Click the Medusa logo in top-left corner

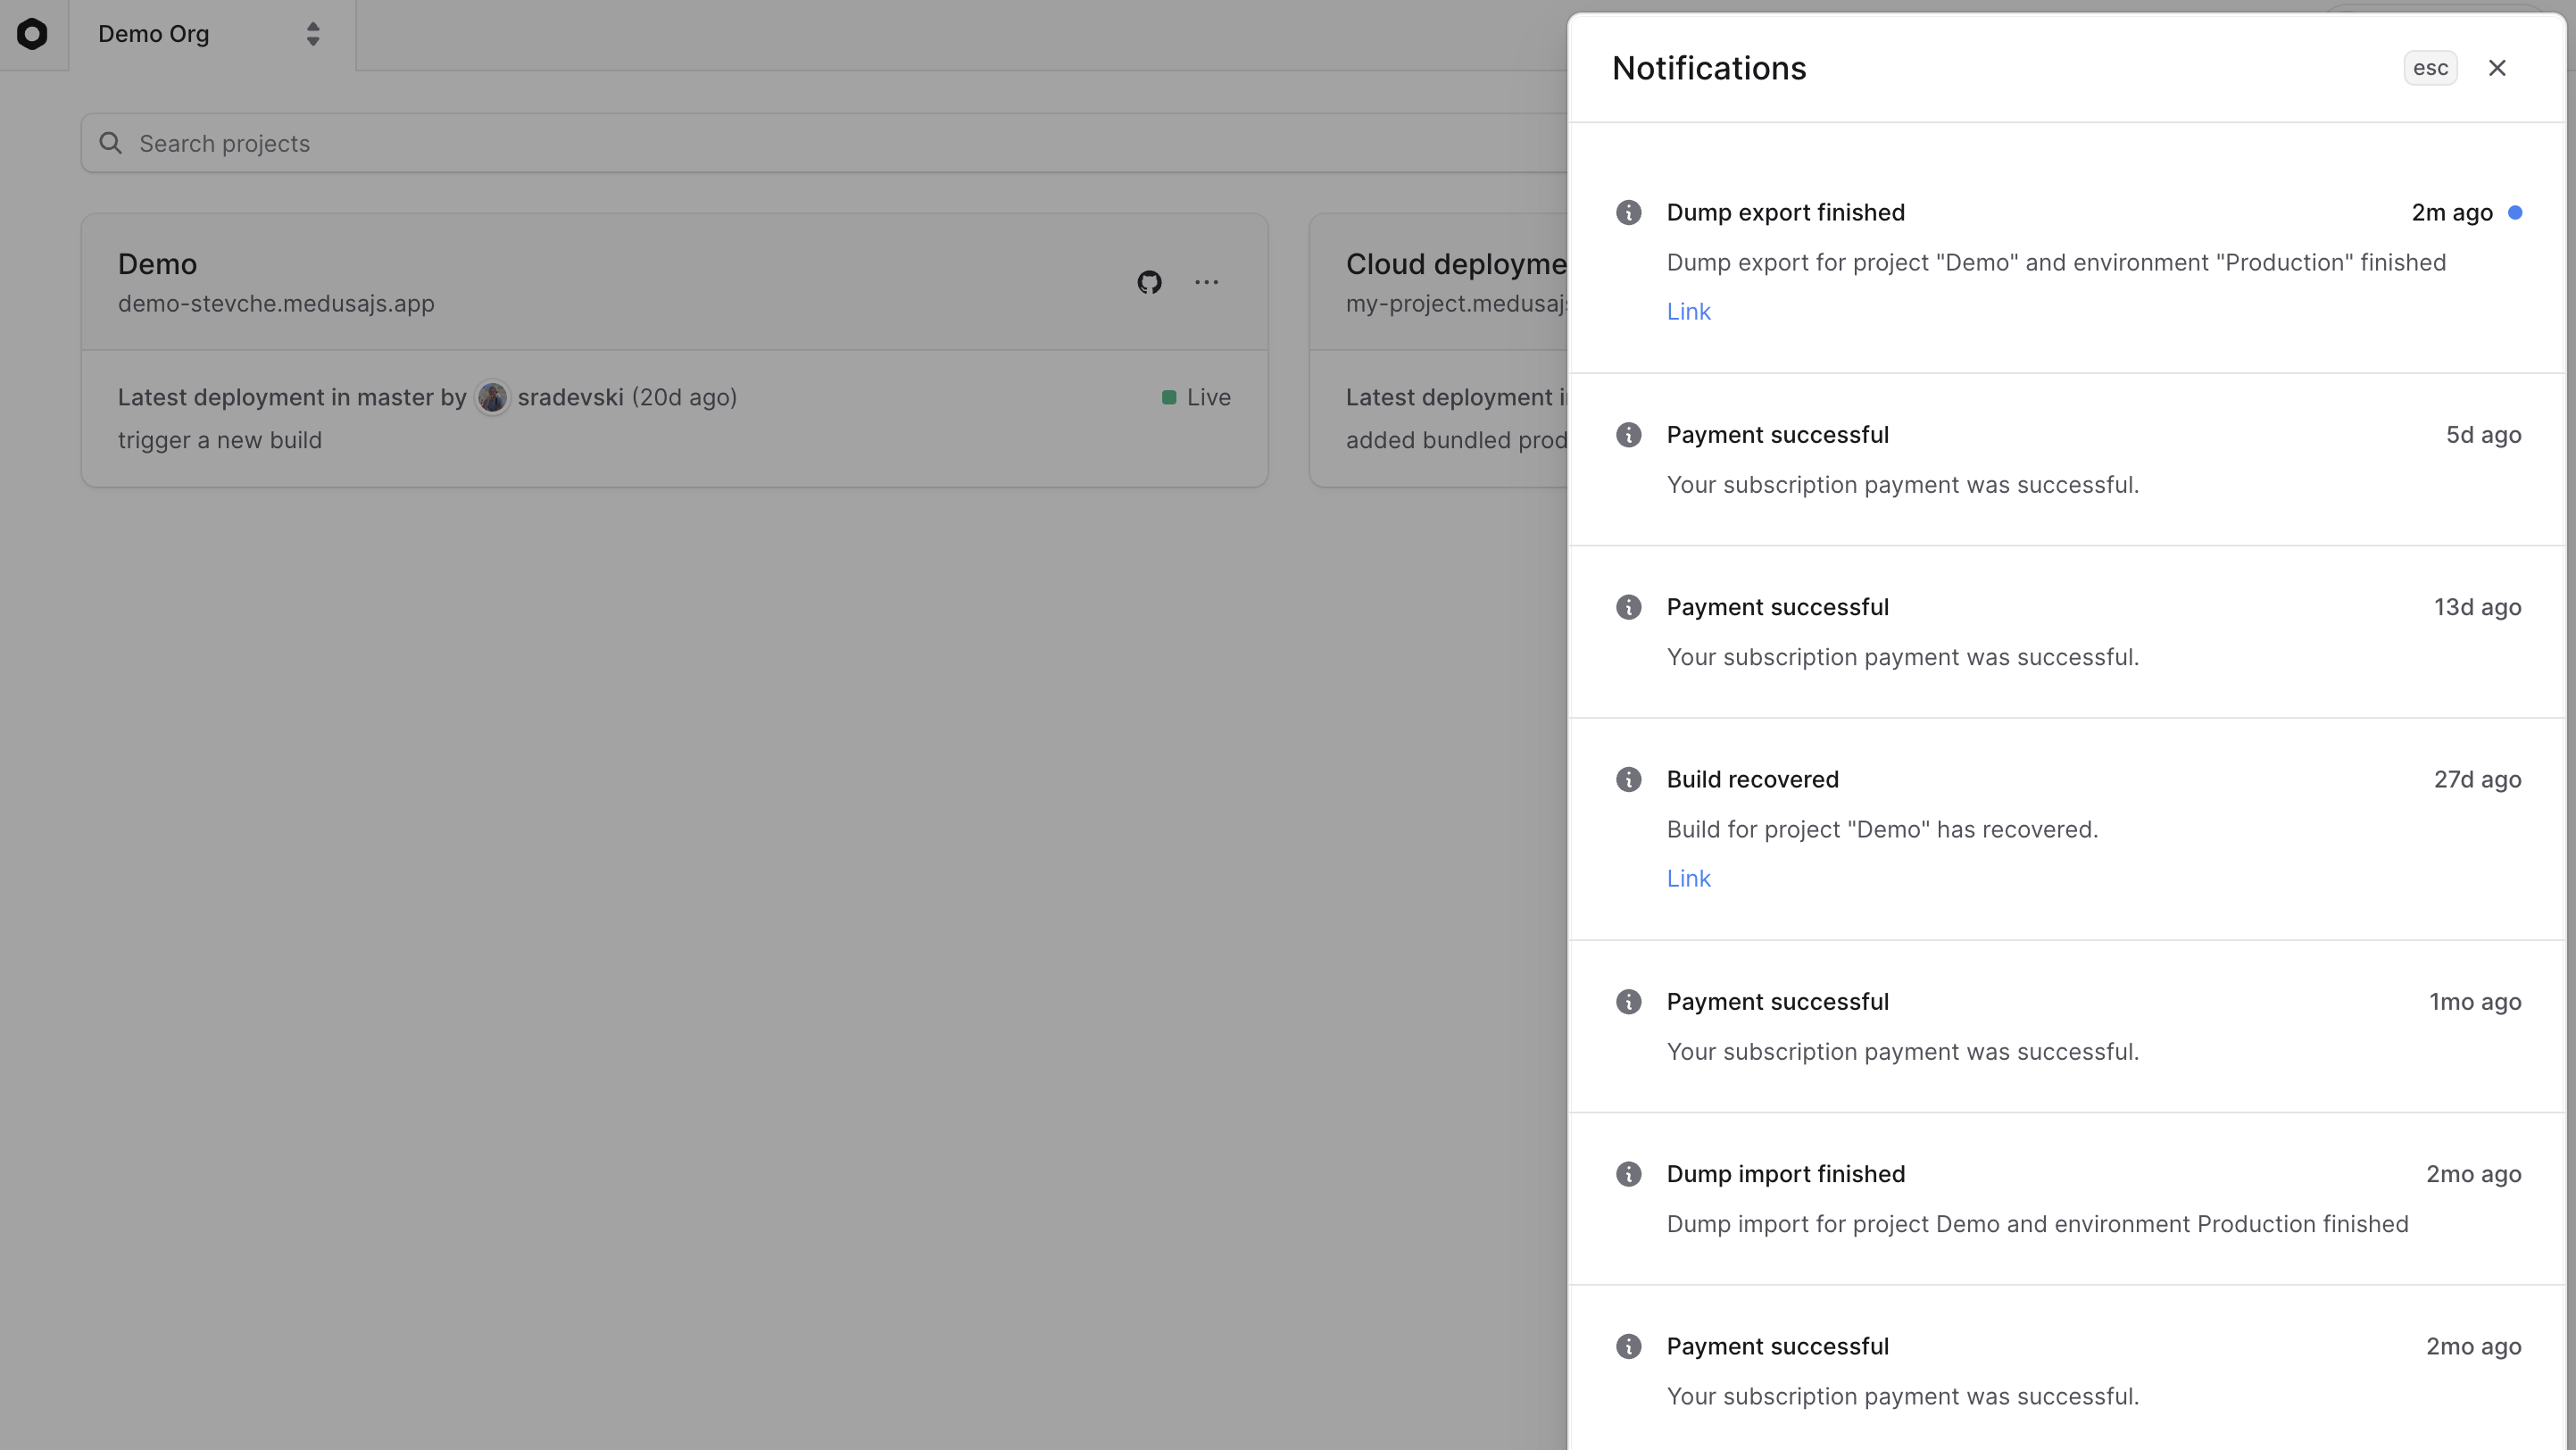click(x=33, y=34)
